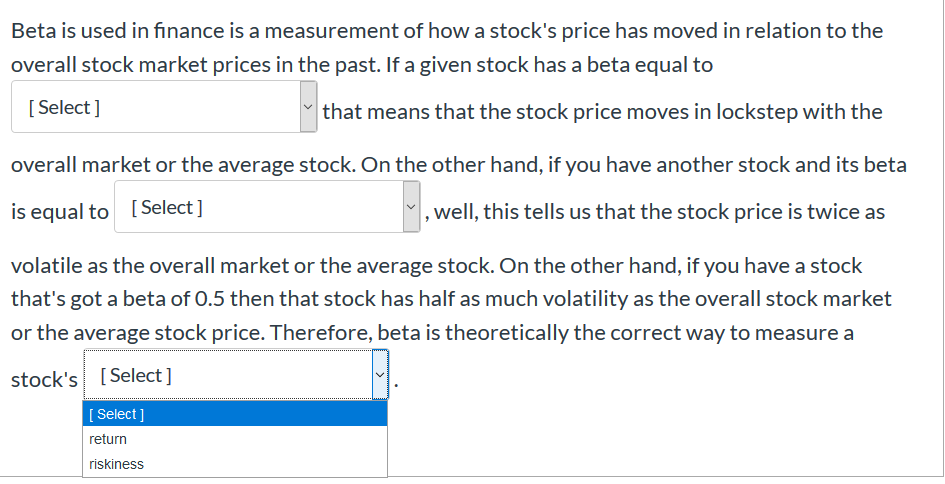This screenshot has height=484, width=945.
Task: Open the first beta value Select dropdown
Action: click(164, 107)
